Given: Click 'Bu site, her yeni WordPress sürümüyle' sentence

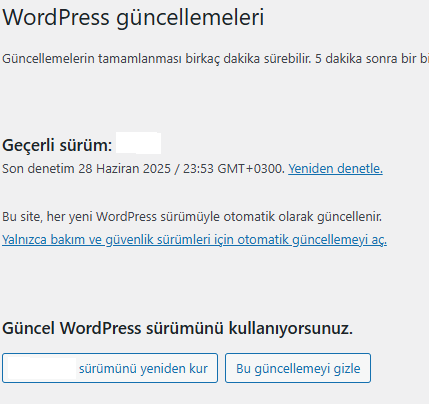Looking at the screenshot, I should pyautogui.click(x=192, y=217).
